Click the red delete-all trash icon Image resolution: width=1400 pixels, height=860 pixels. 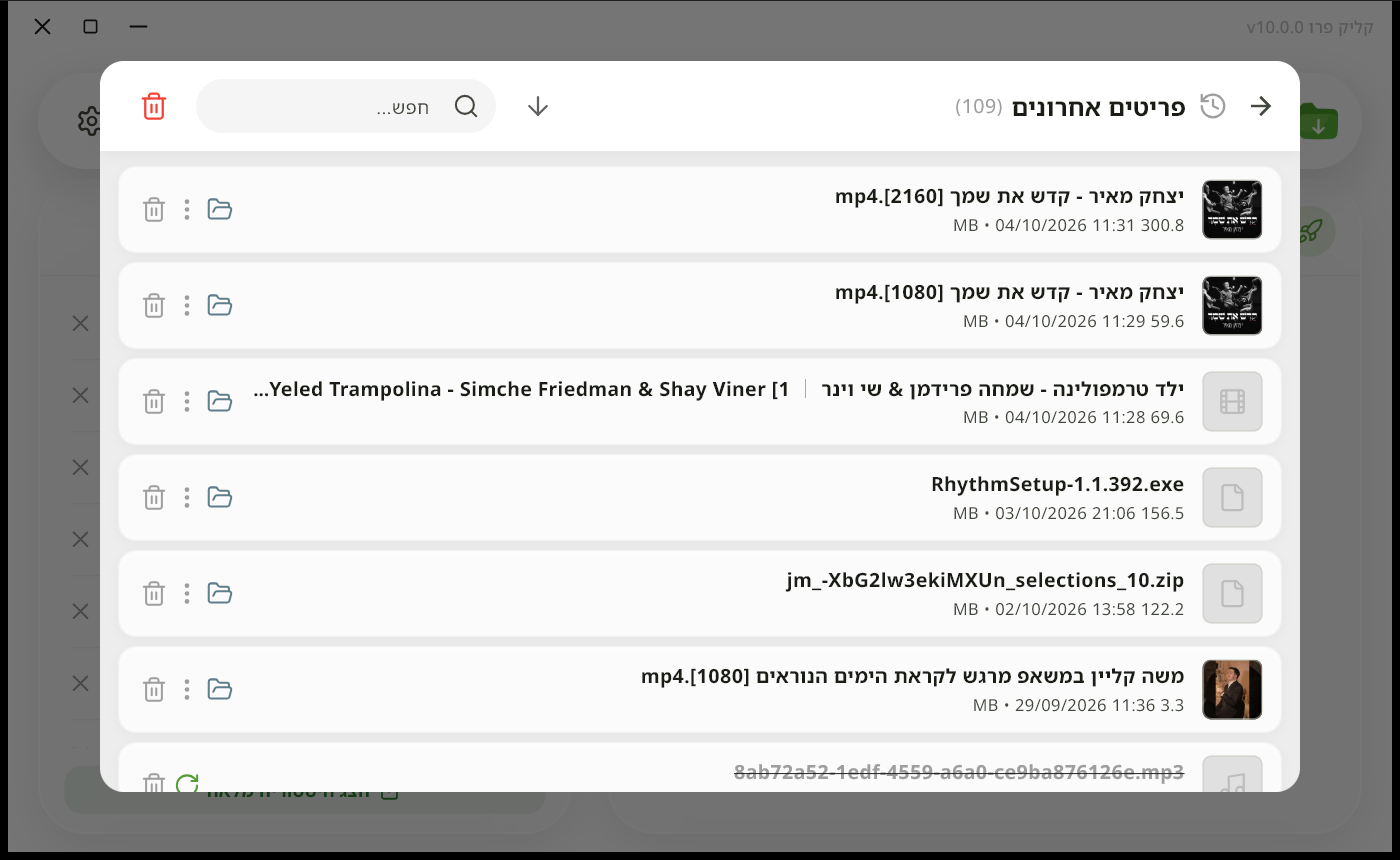tap(153, 106)
